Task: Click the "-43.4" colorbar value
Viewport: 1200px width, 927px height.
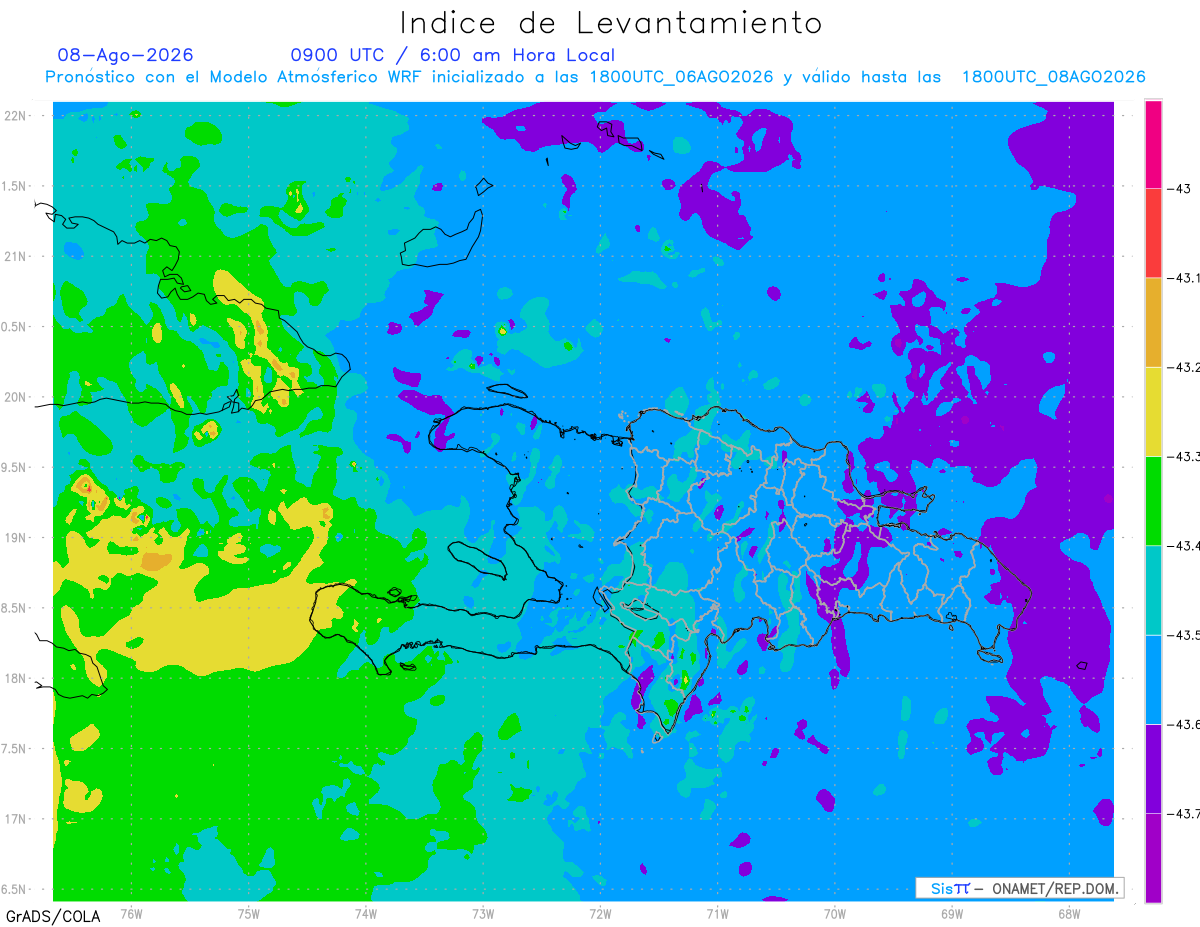Action: coord(1183,545)
